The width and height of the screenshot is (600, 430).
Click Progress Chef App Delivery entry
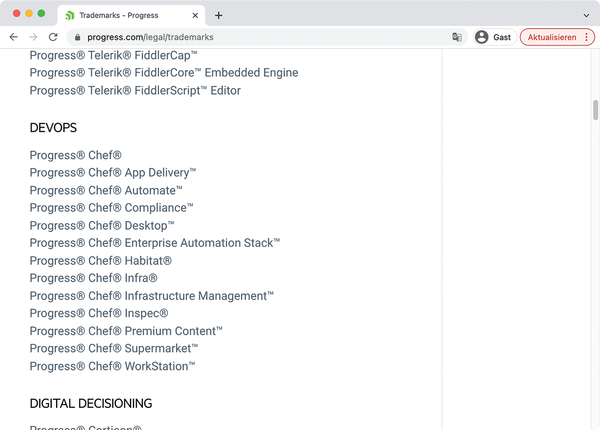pyautogui.click(x=113, y=173)
